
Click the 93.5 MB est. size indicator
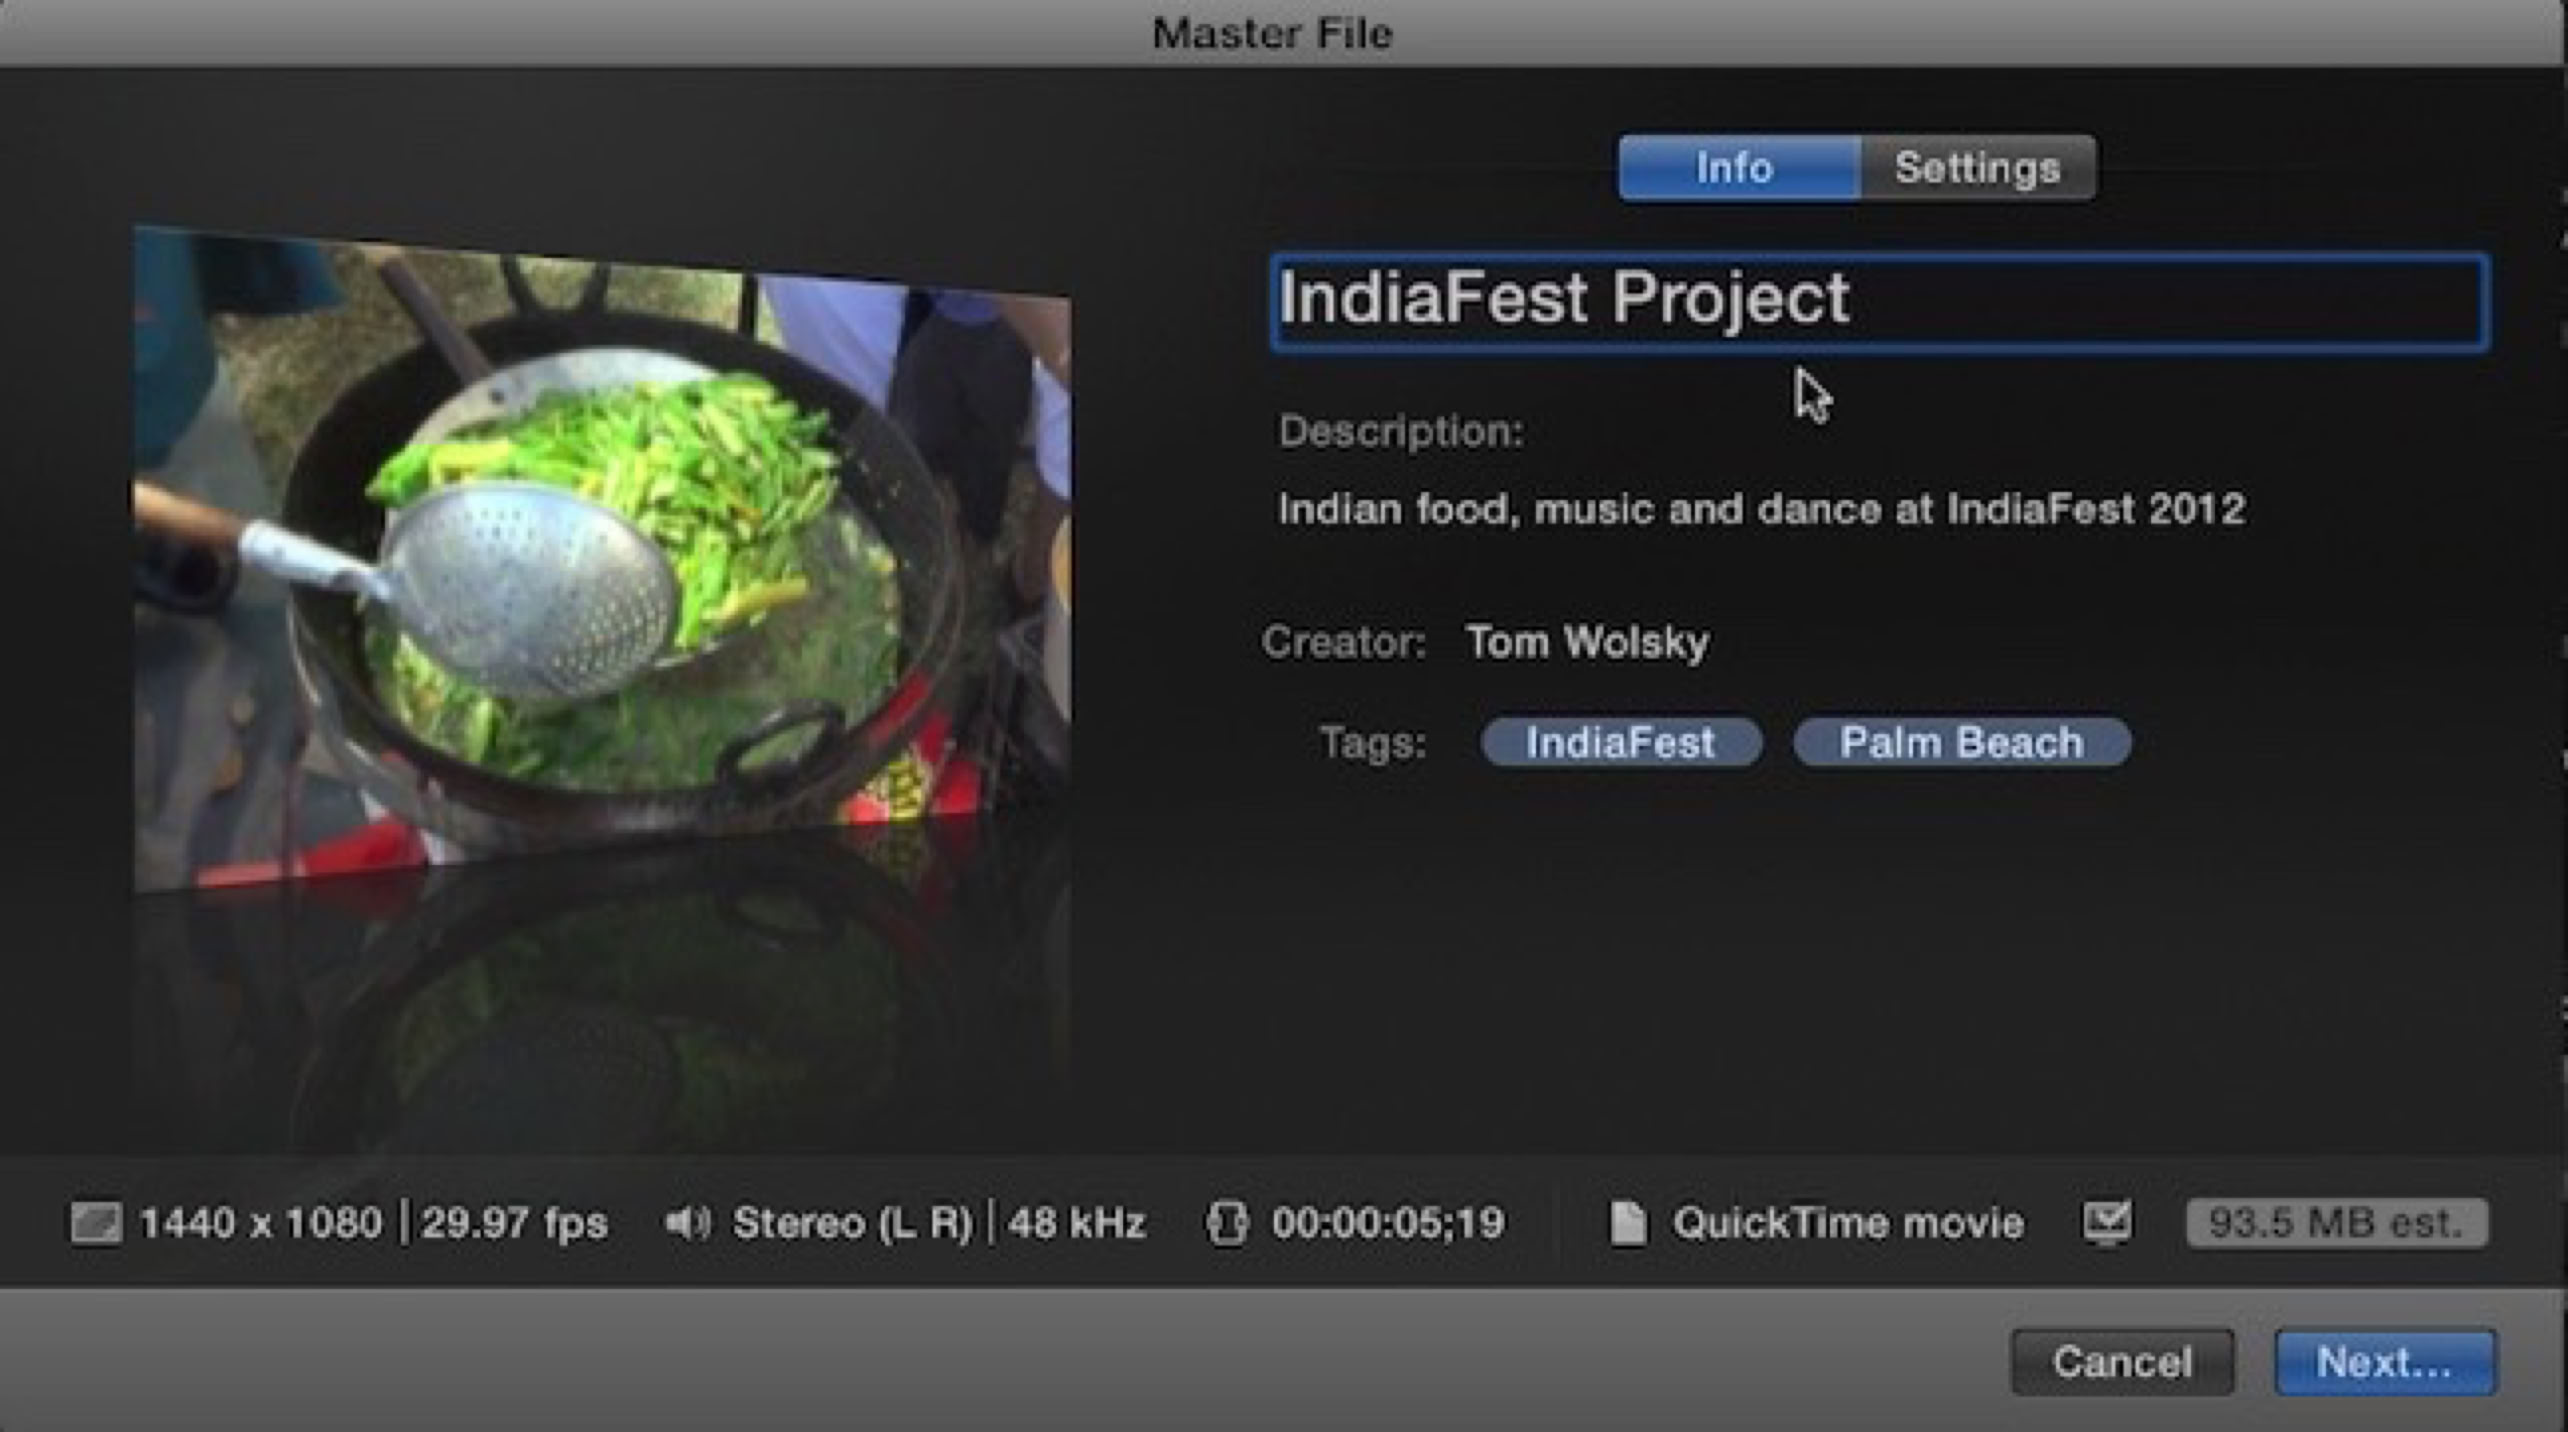pos(2336,1222)
